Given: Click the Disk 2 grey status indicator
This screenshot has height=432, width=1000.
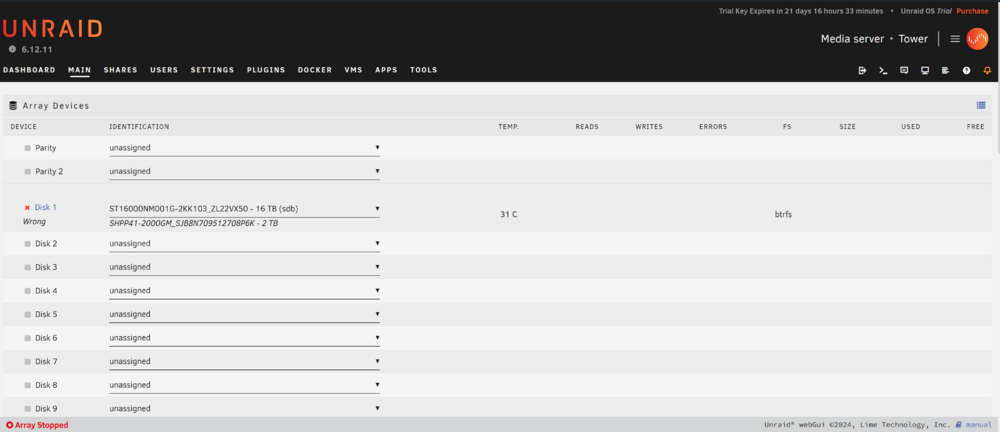Looking at the screenshot, I should 27,244.
